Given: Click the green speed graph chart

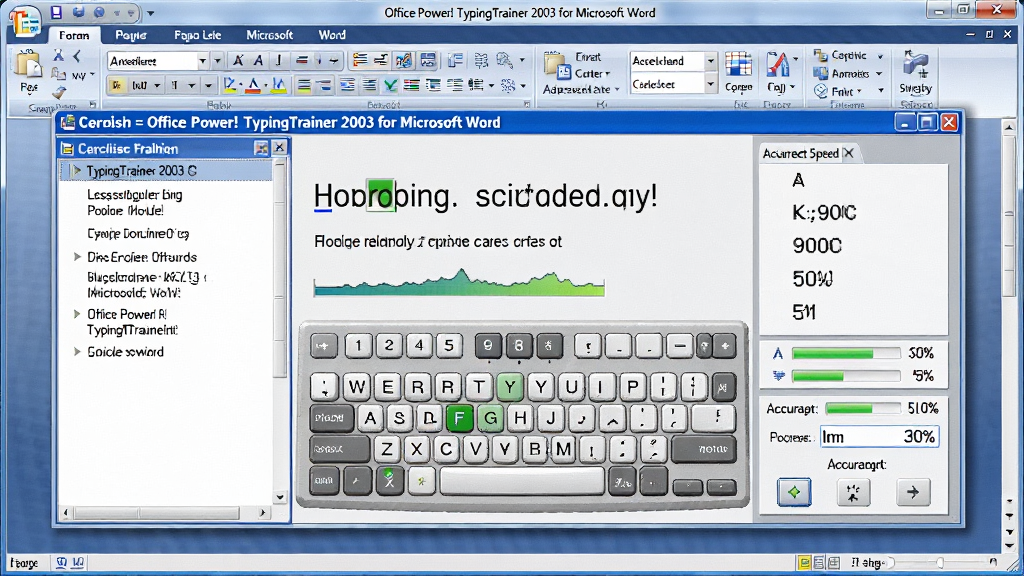Looking at the screenshot, I should coord(459,282).
